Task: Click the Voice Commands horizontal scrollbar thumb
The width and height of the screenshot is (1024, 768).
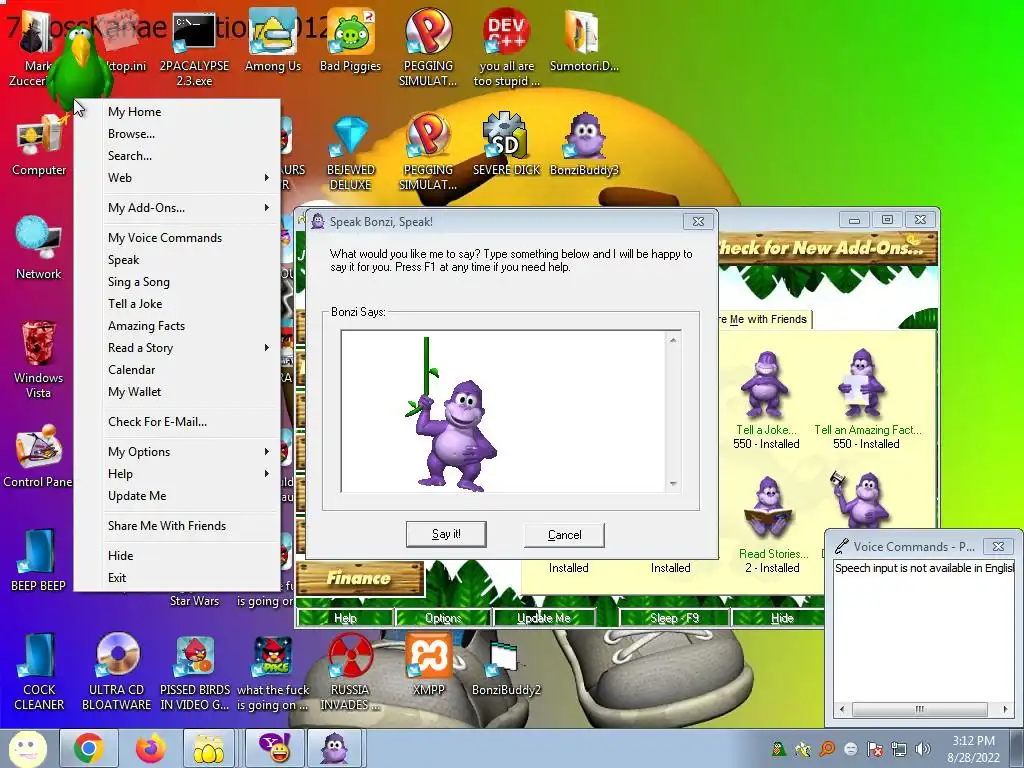Action: click(920, 709)
